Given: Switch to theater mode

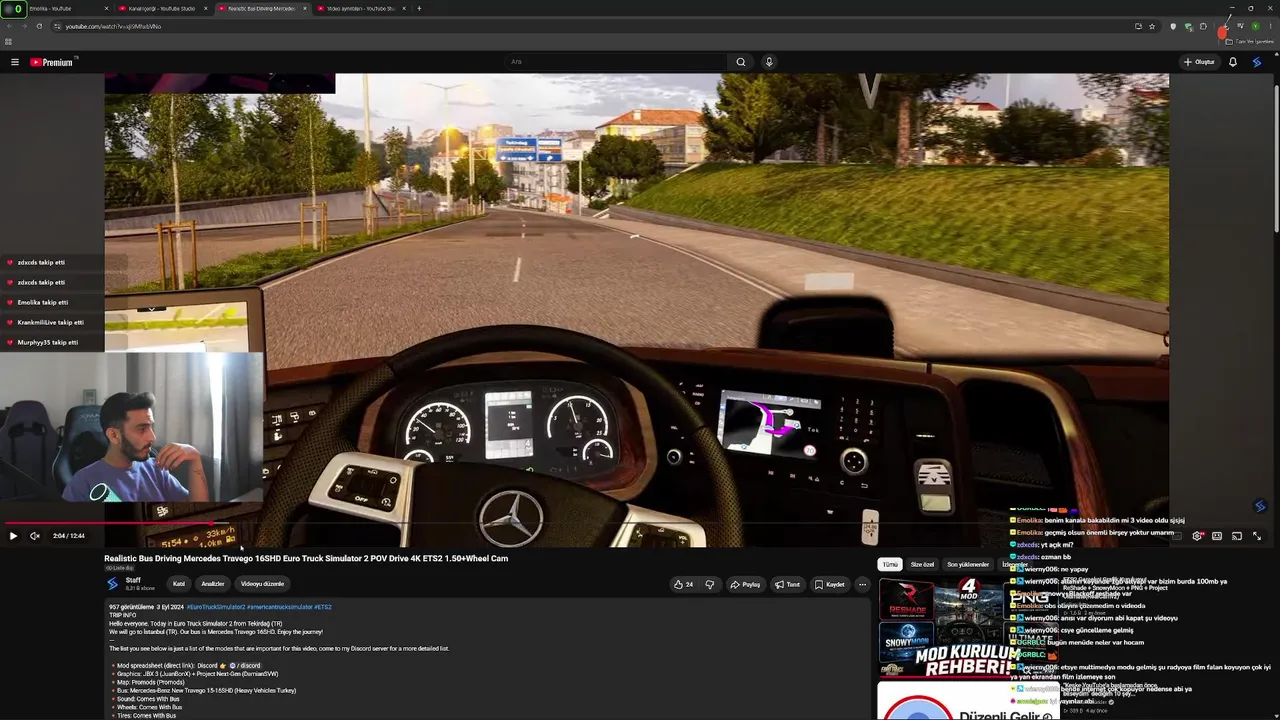Looking at the screenshot, I should pos(1217,536).
